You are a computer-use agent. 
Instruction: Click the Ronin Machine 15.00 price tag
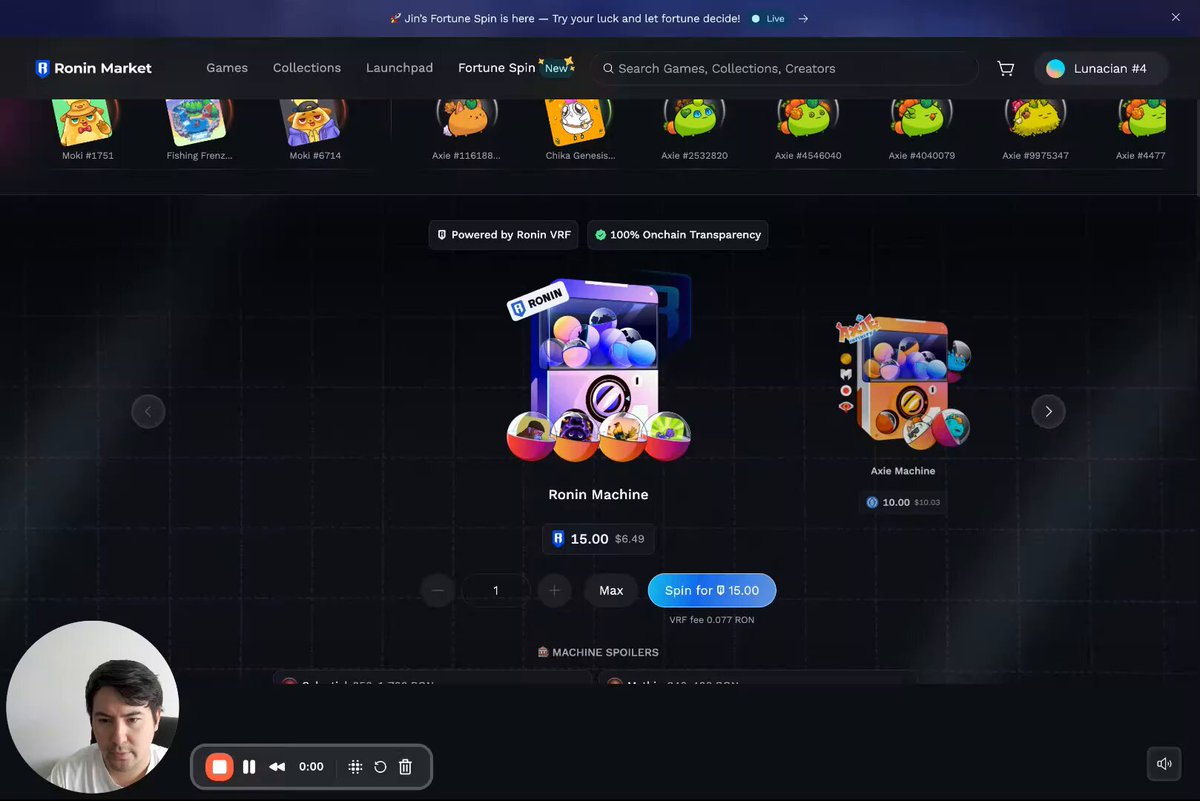tap(598, 539)
